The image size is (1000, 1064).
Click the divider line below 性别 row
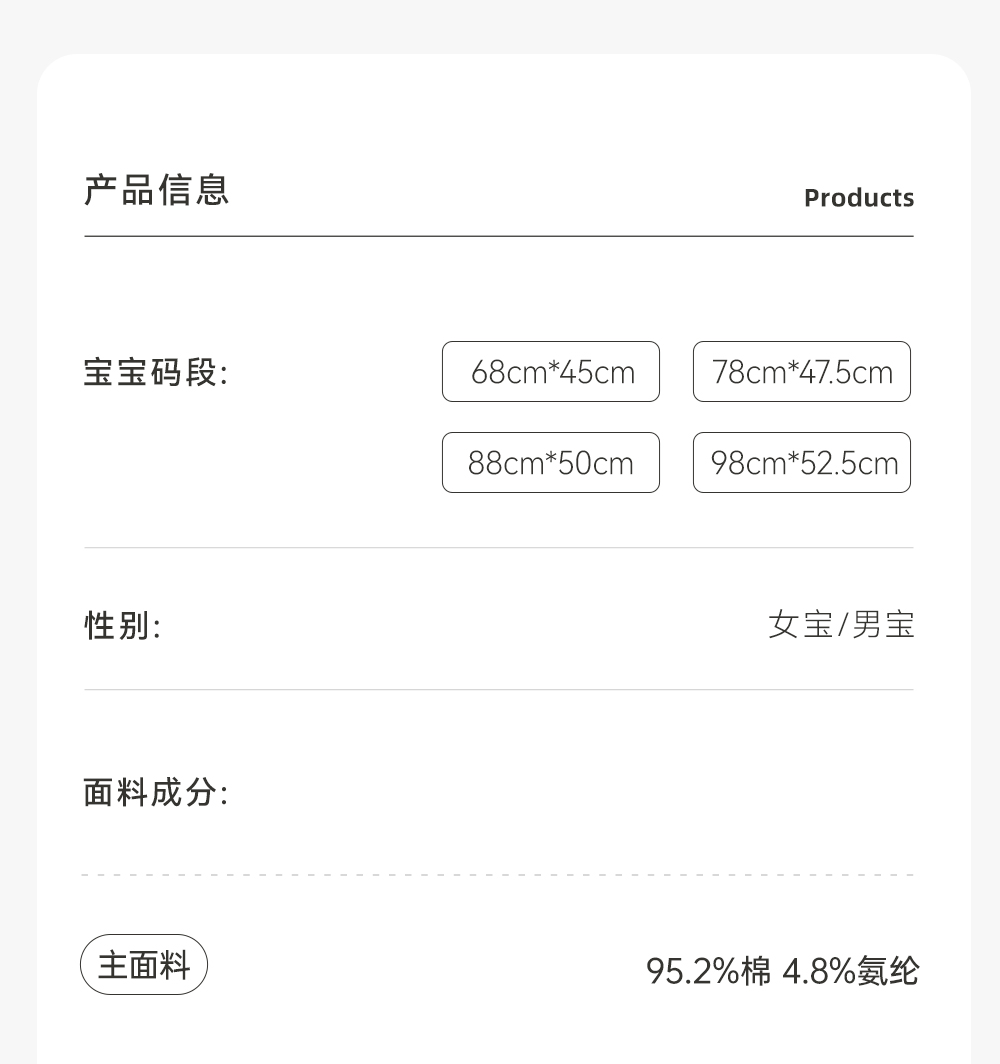tap(499, 690)
